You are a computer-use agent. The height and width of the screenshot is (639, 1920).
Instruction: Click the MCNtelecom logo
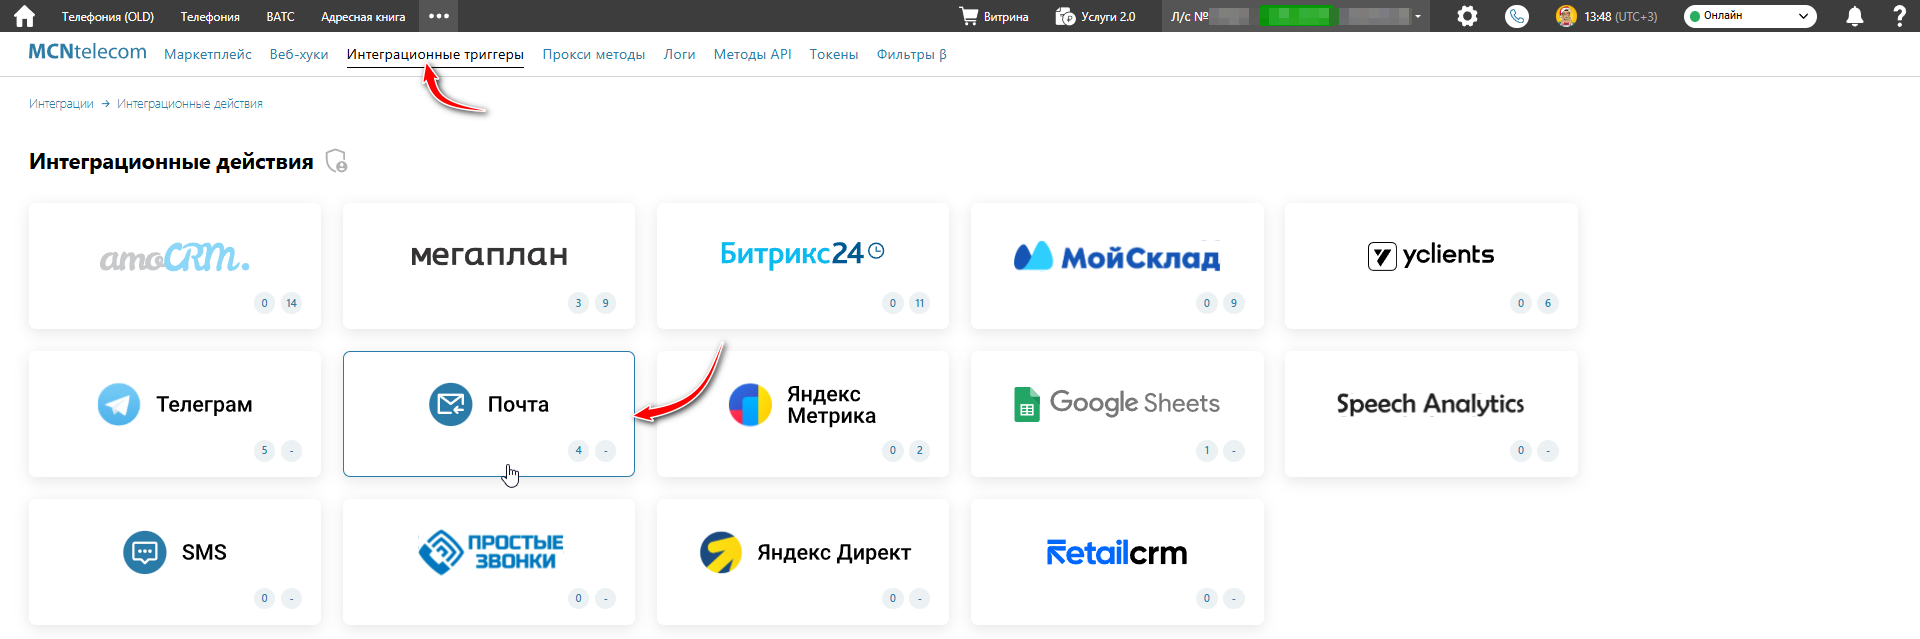coord(87,52)
